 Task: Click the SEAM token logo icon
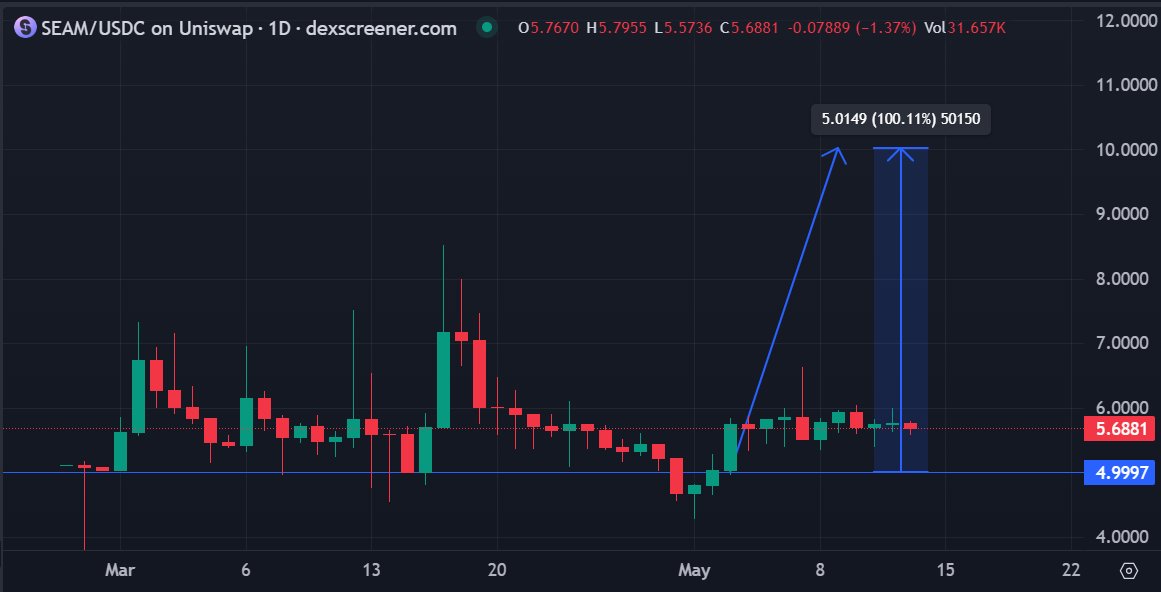pyautogui.click(x=25, y=28)
